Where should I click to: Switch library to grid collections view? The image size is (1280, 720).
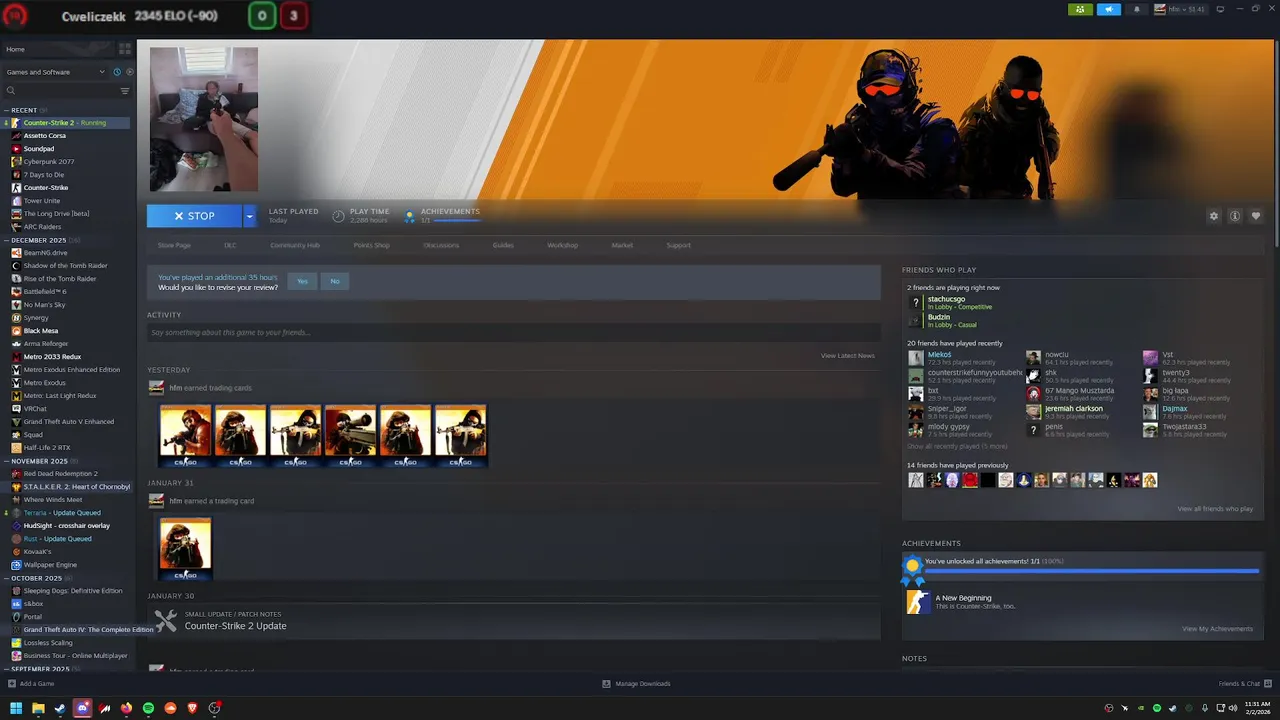tap(124, 49)
